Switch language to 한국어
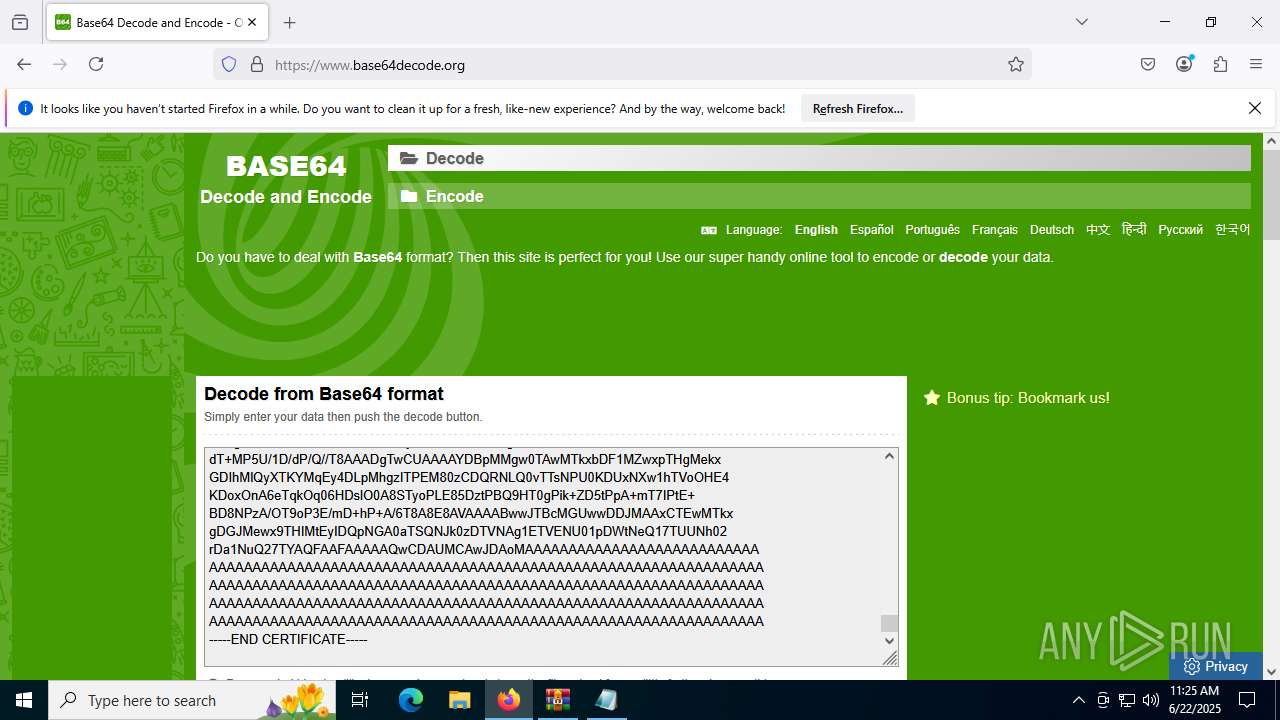Viewport: 1280px width, 720px height. 1233,230
